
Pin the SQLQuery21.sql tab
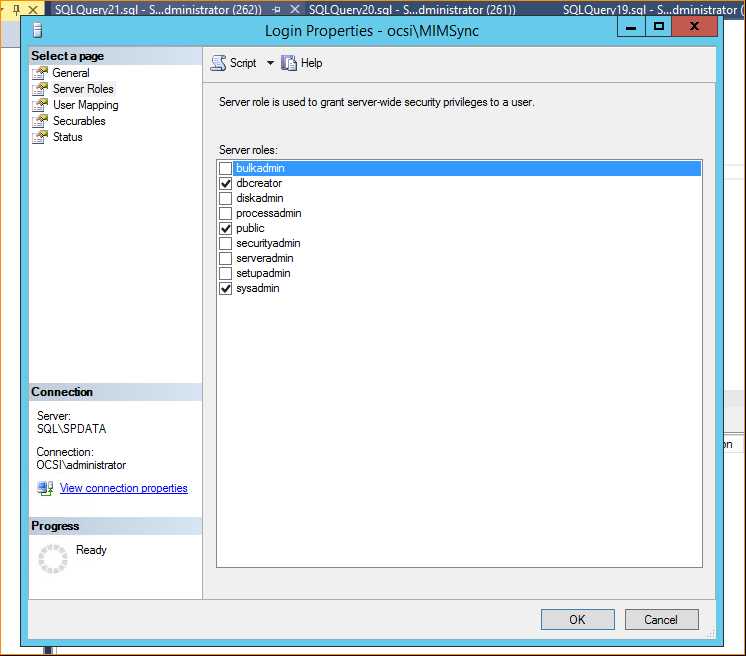(x=277, y=10)
